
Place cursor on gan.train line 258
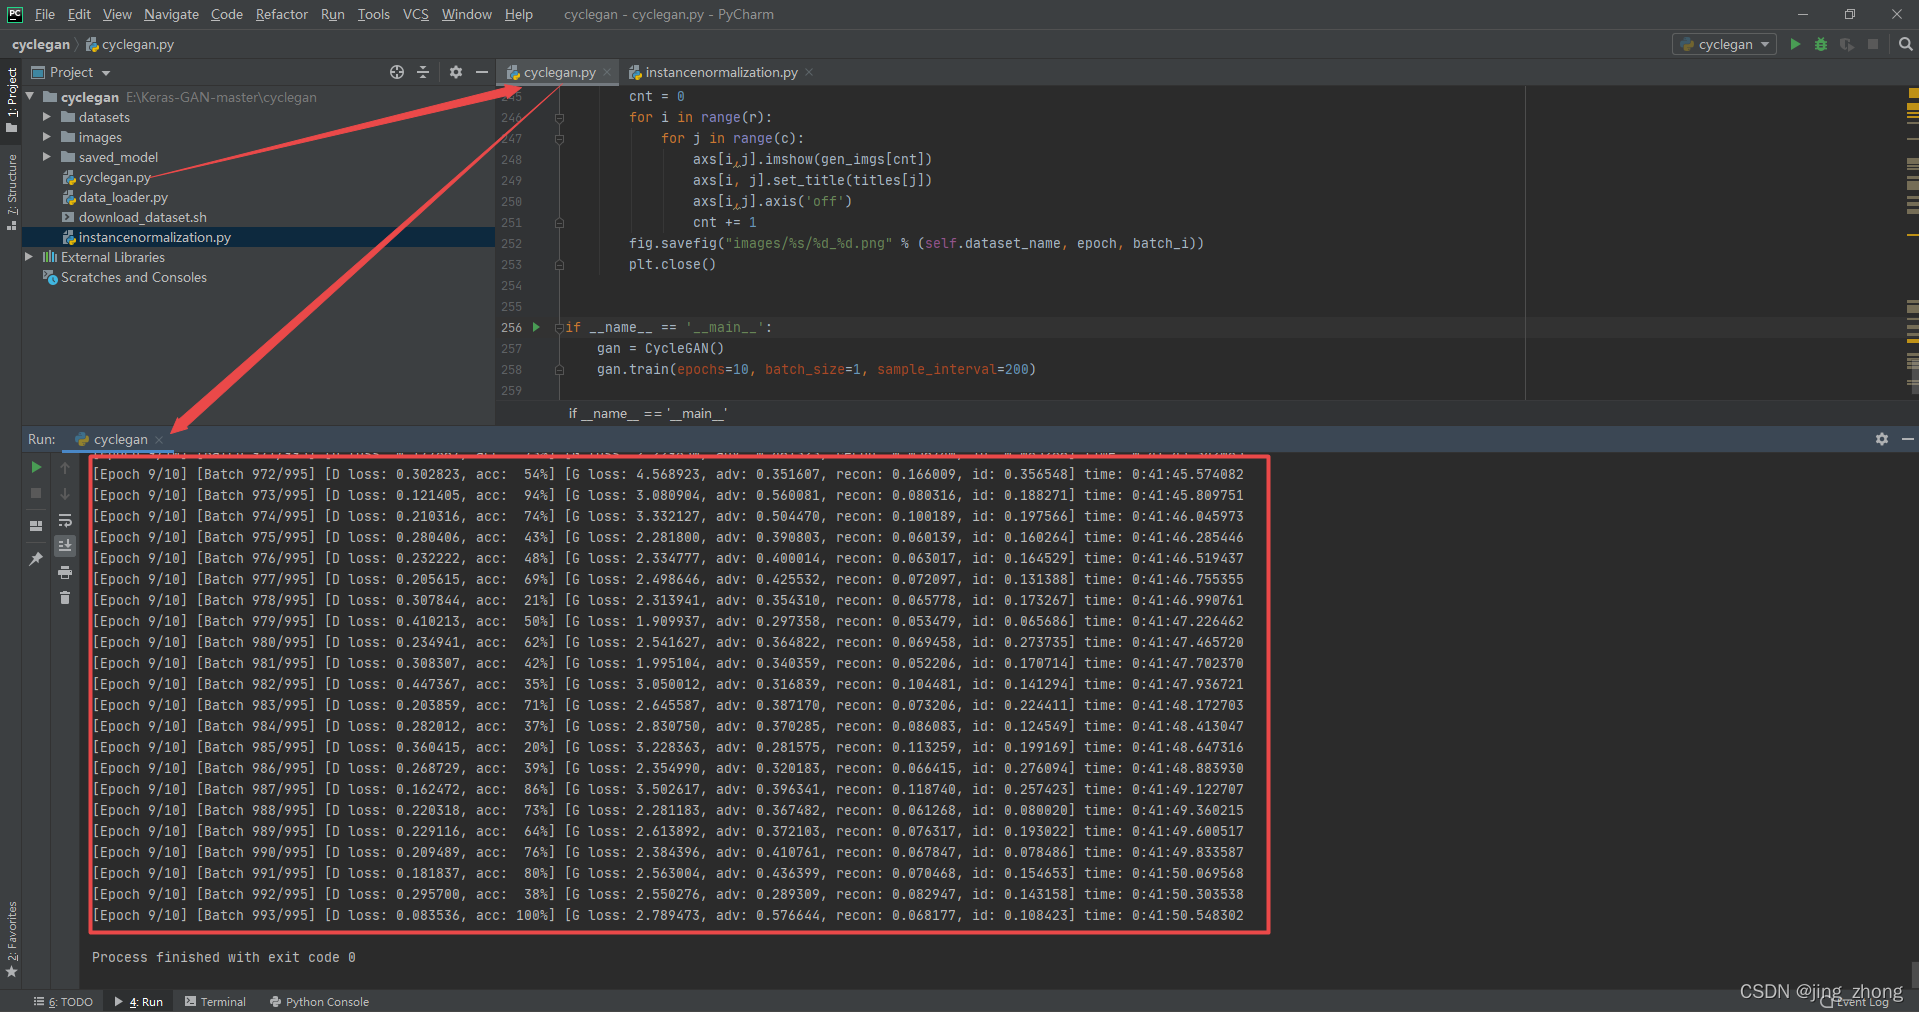(816, 369)
